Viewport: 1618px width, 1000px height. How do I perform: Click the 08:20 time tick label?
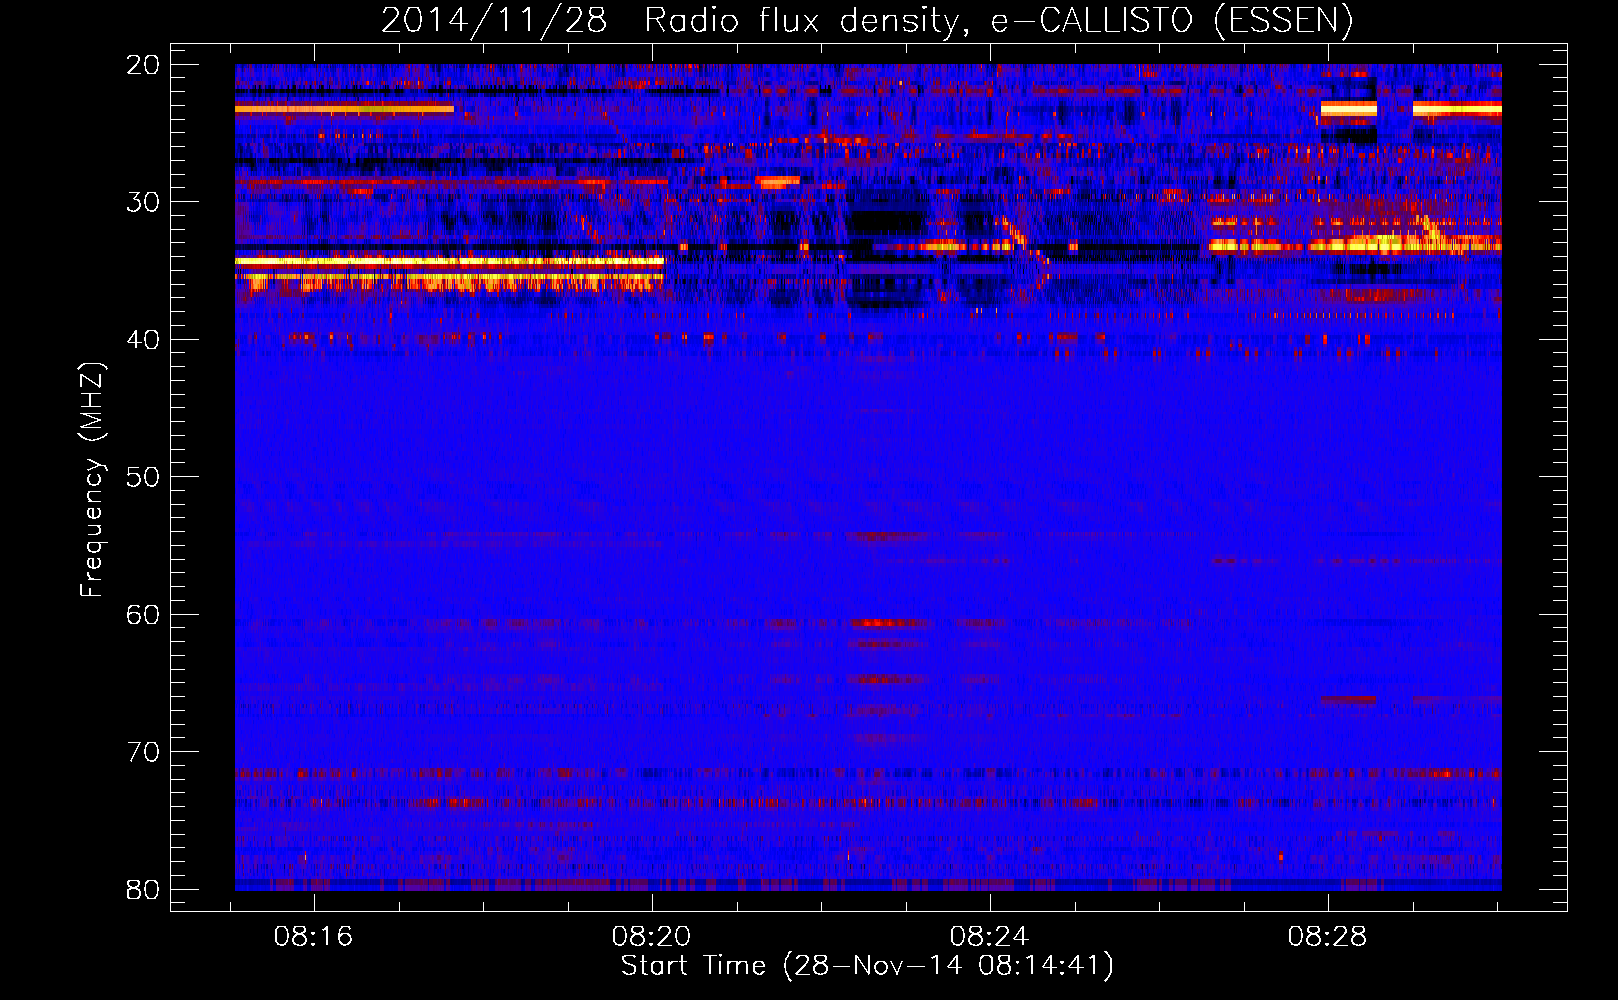(652, 937)
